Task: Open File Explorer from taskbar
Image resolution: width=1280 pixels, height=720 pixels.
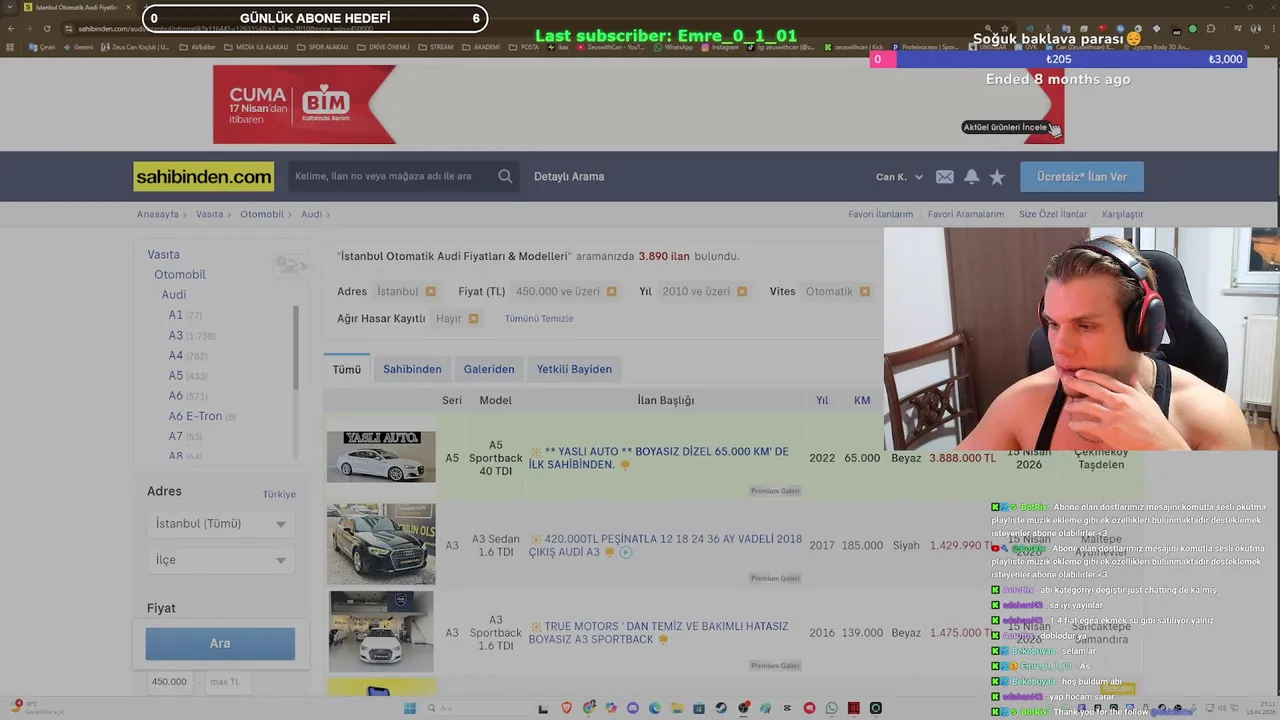Action: [x=676, y=708]
